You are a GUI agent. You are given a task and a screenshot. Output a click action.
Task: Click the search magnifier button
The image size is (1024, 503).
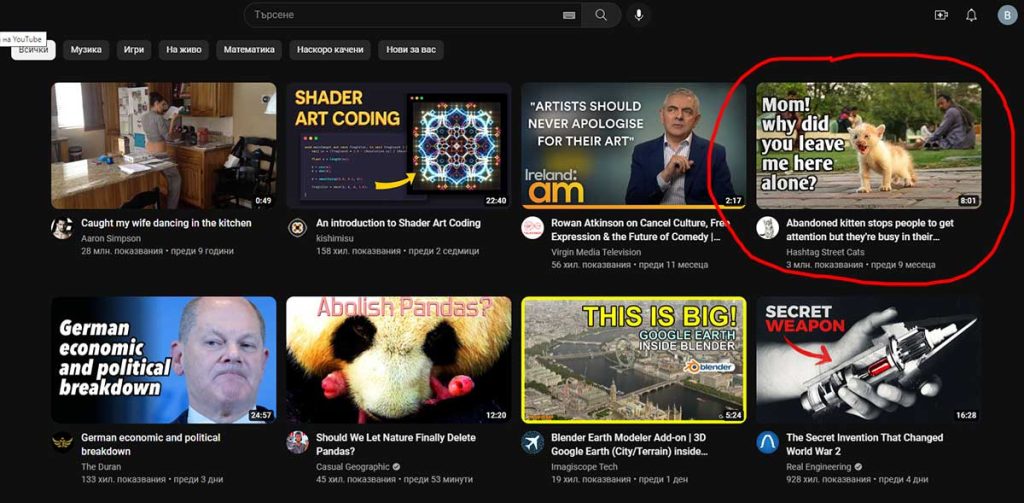click(600, 15)
